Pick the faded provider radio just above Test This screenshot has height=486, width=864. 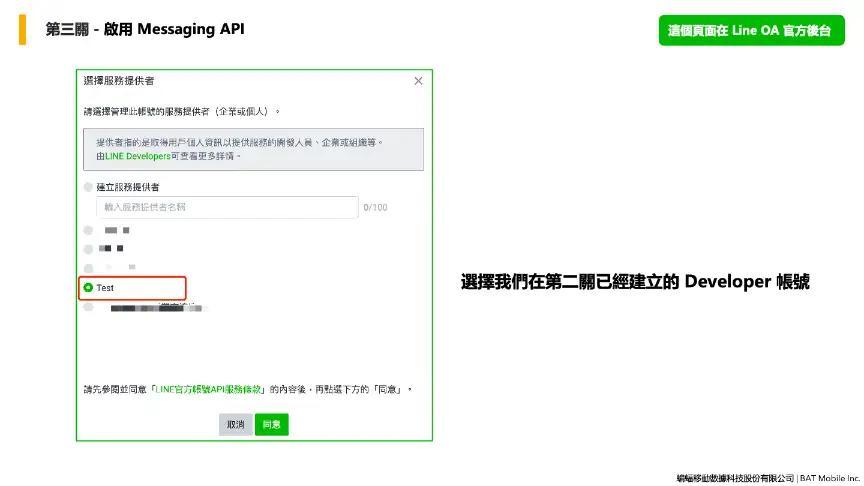[89, 268]
